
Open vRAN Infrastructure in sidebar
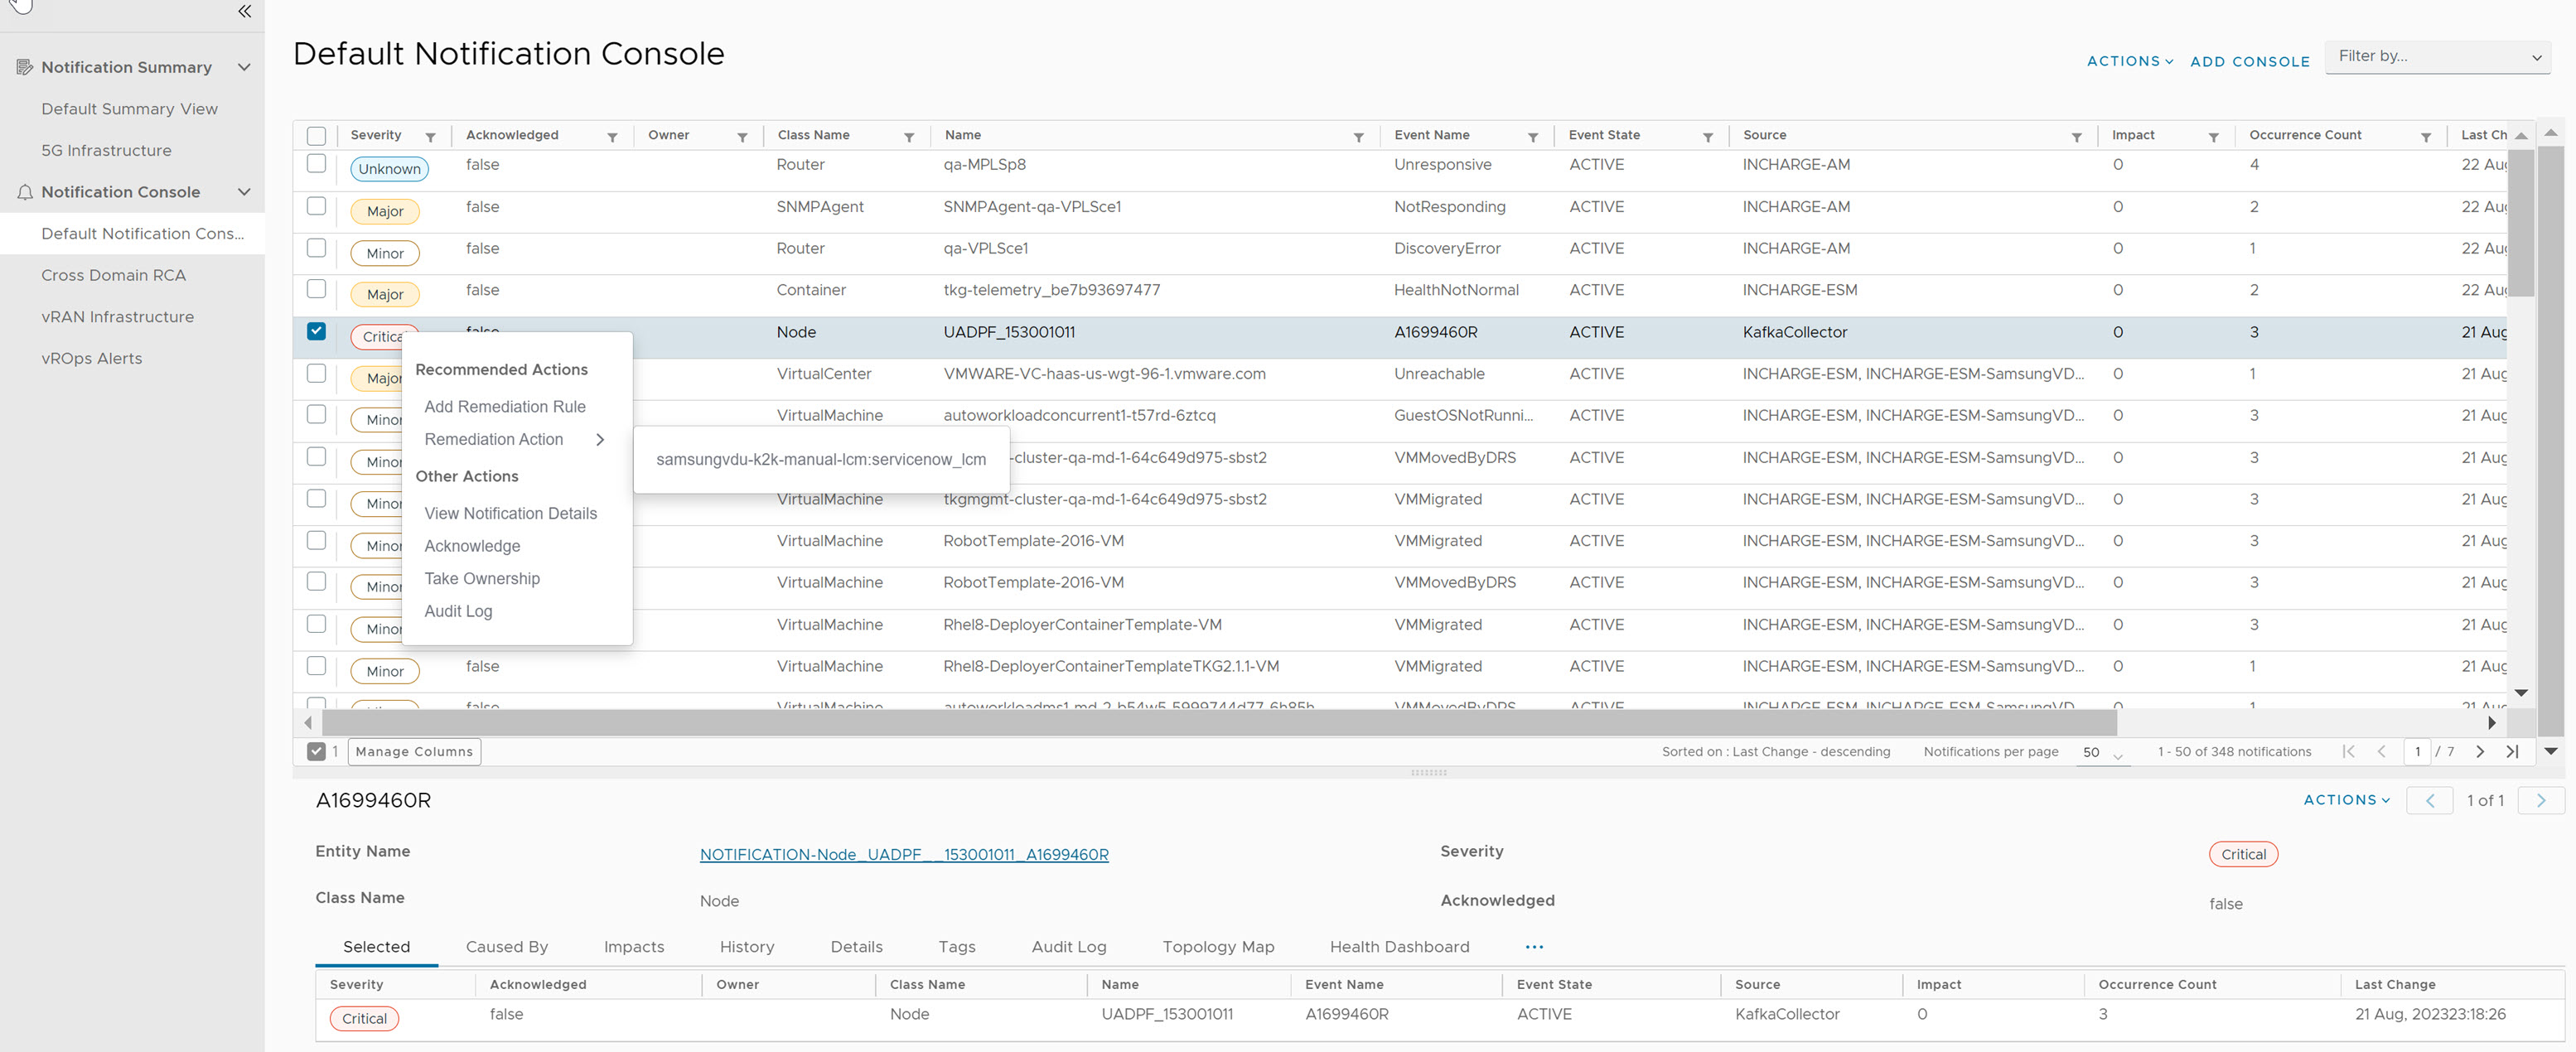coord(117,317)
